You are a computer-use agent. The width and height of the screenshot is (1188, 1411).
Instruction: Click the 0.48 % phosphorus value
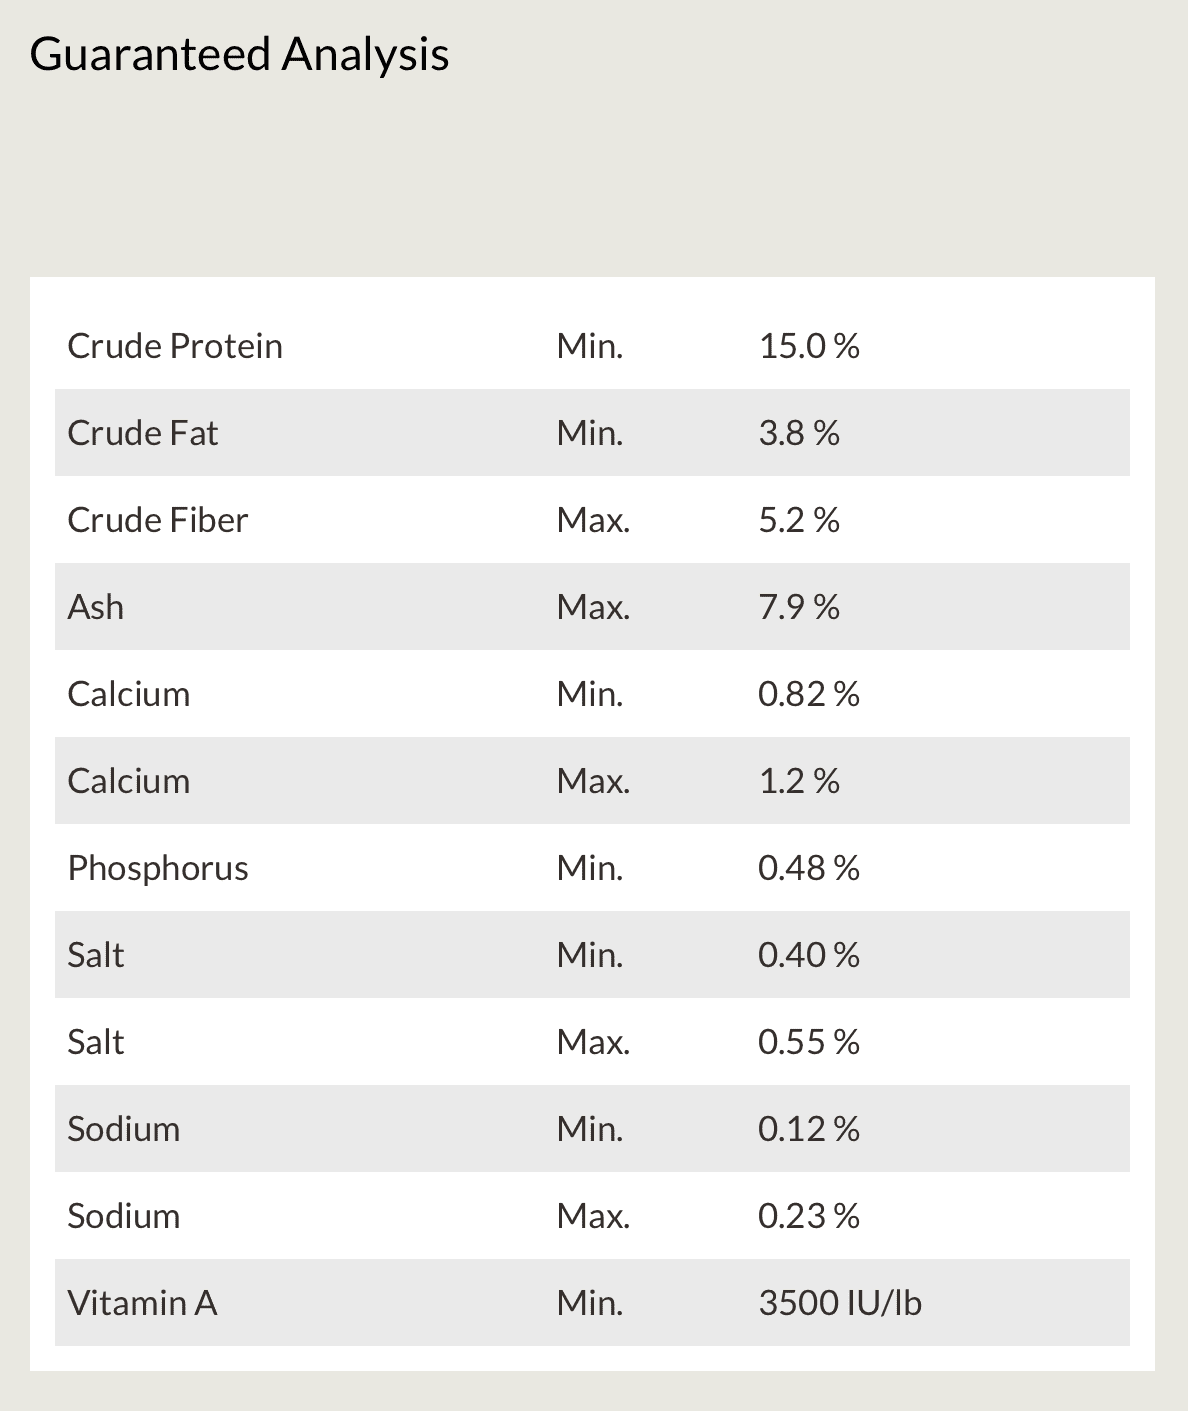pos(809,868)
